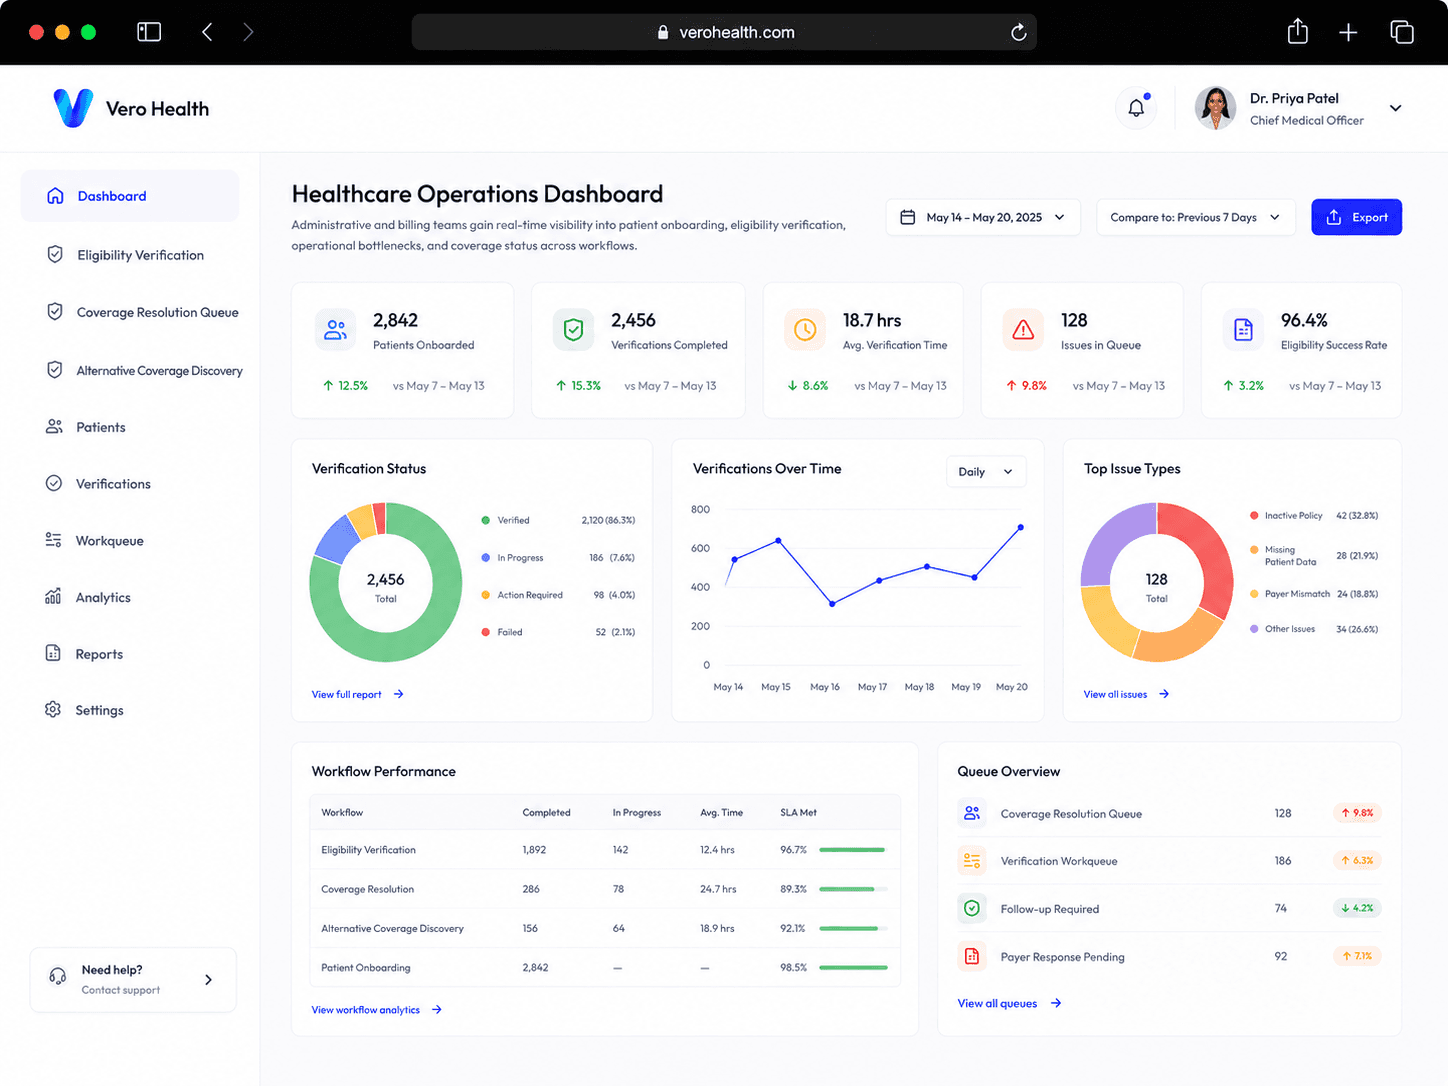The image size is (1448, 1086).
Task: Select Dashboard in the sidebar
Action: pos(130,196)
